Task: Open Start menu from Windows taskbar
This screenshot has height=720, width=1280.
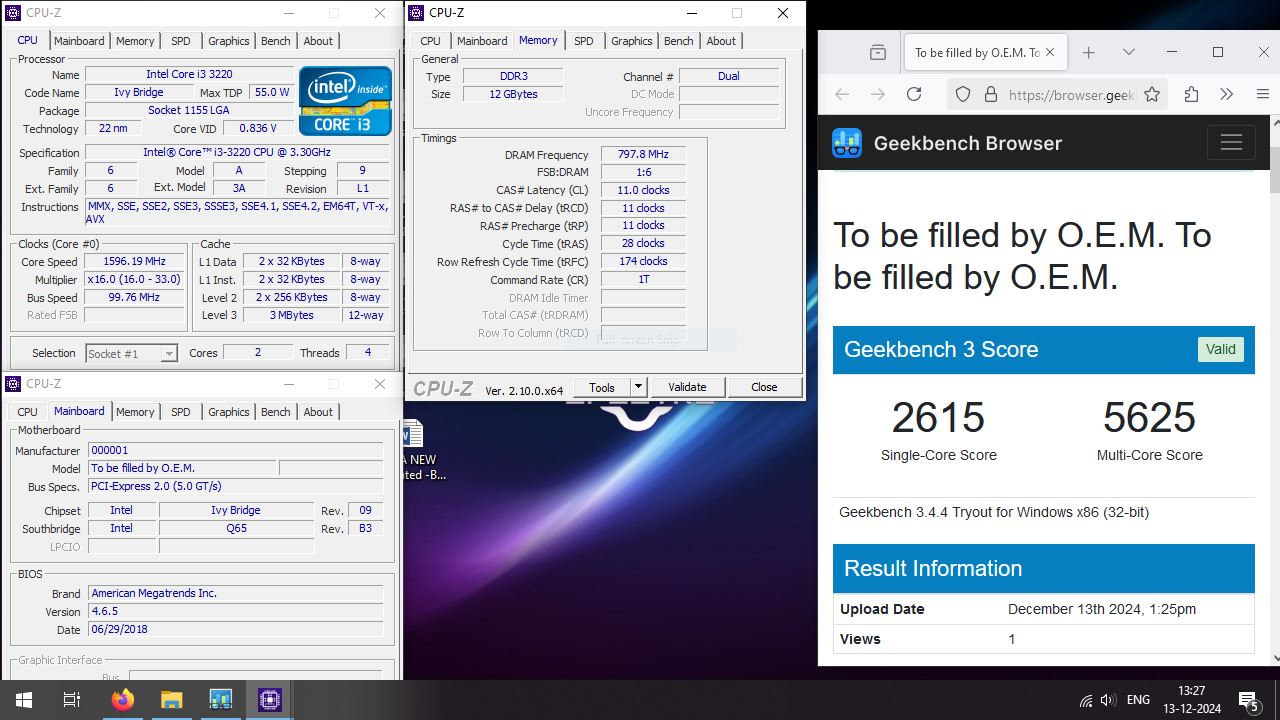Action: point(23,700)
